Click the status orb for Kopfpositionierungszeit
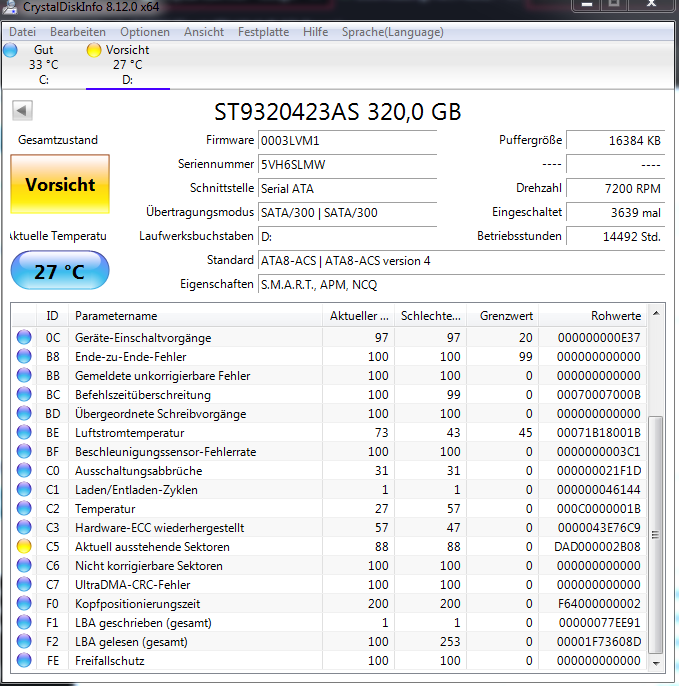679x686 pixels. coord(24,603)
